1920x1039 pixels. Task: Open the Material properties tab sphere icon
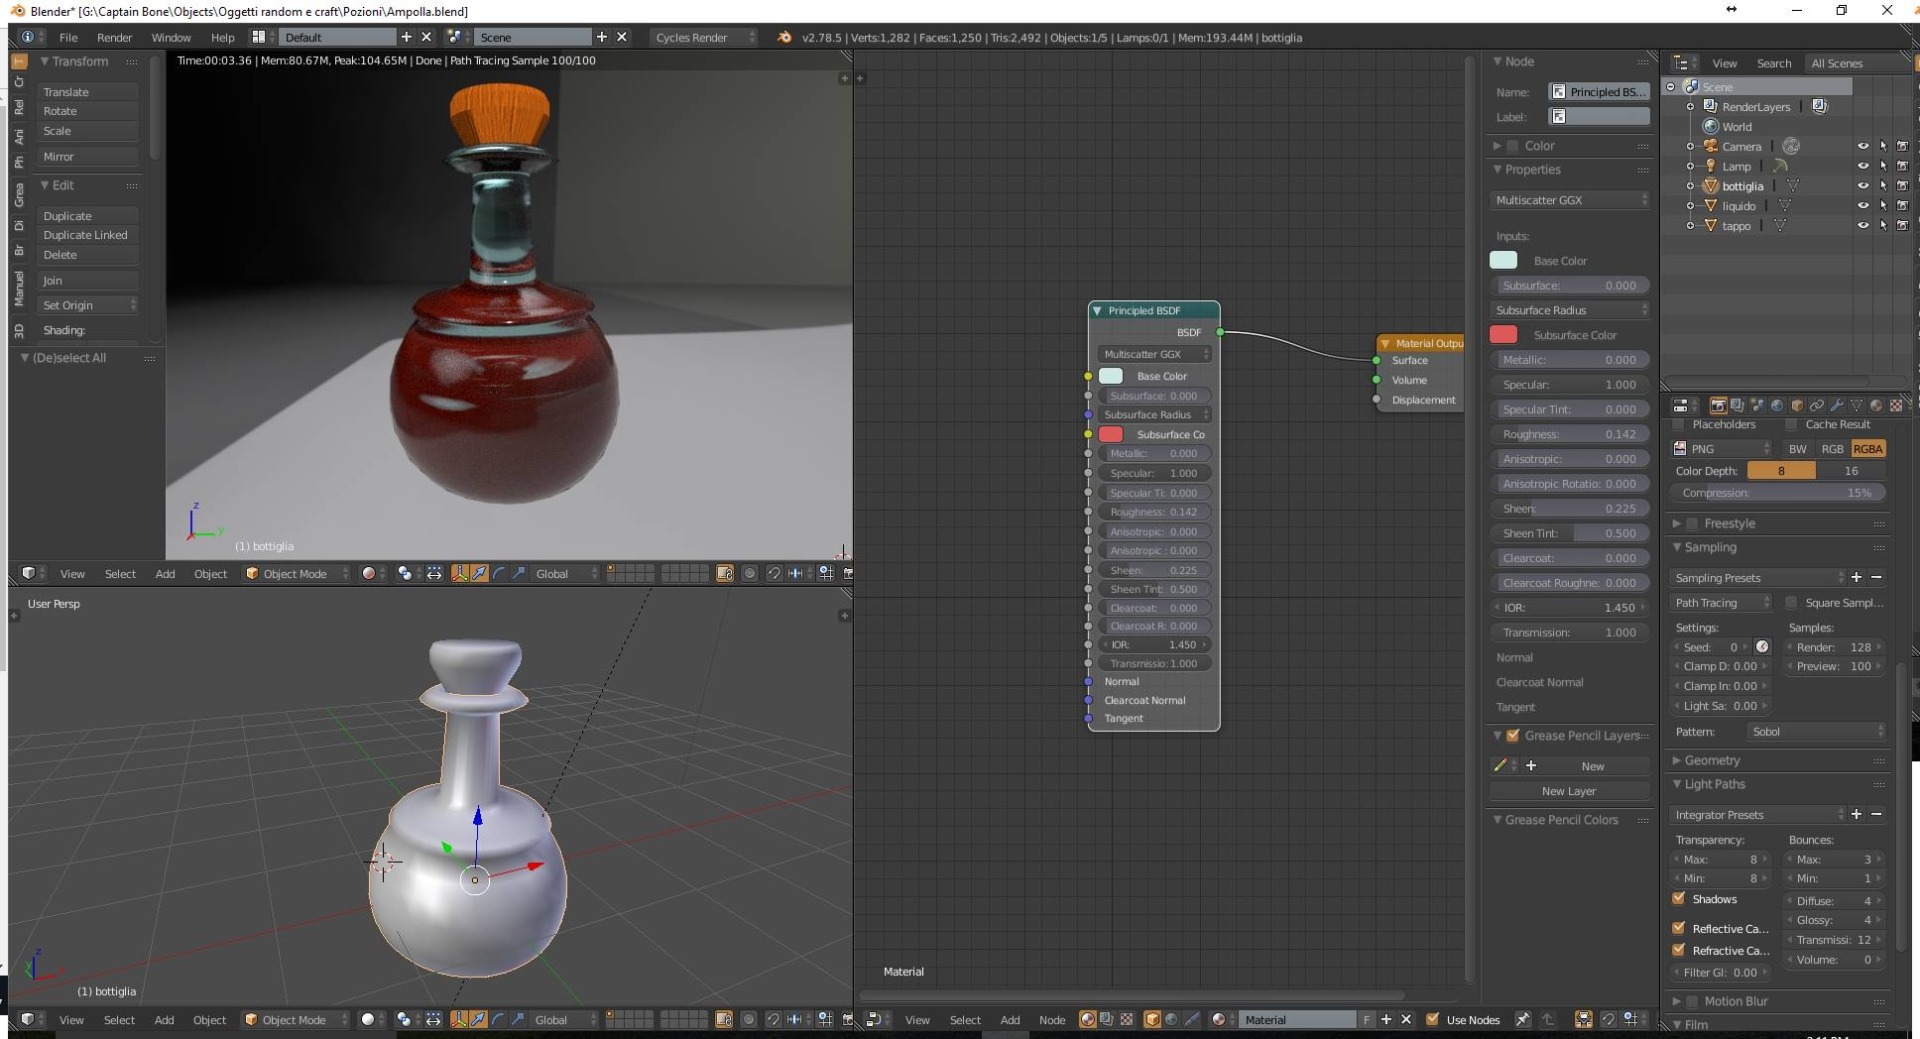coord(1876,405)
